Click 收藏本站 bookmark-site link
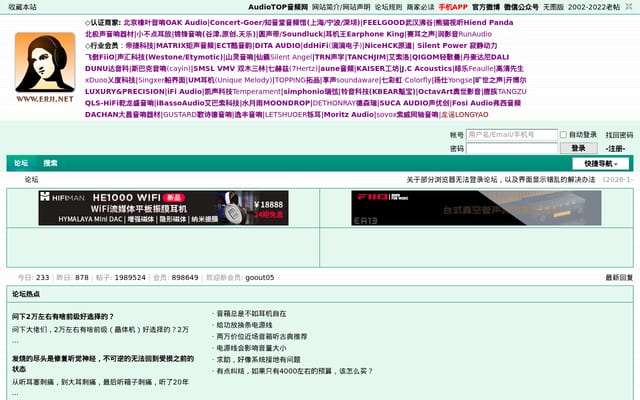 (x=22, y=7)
